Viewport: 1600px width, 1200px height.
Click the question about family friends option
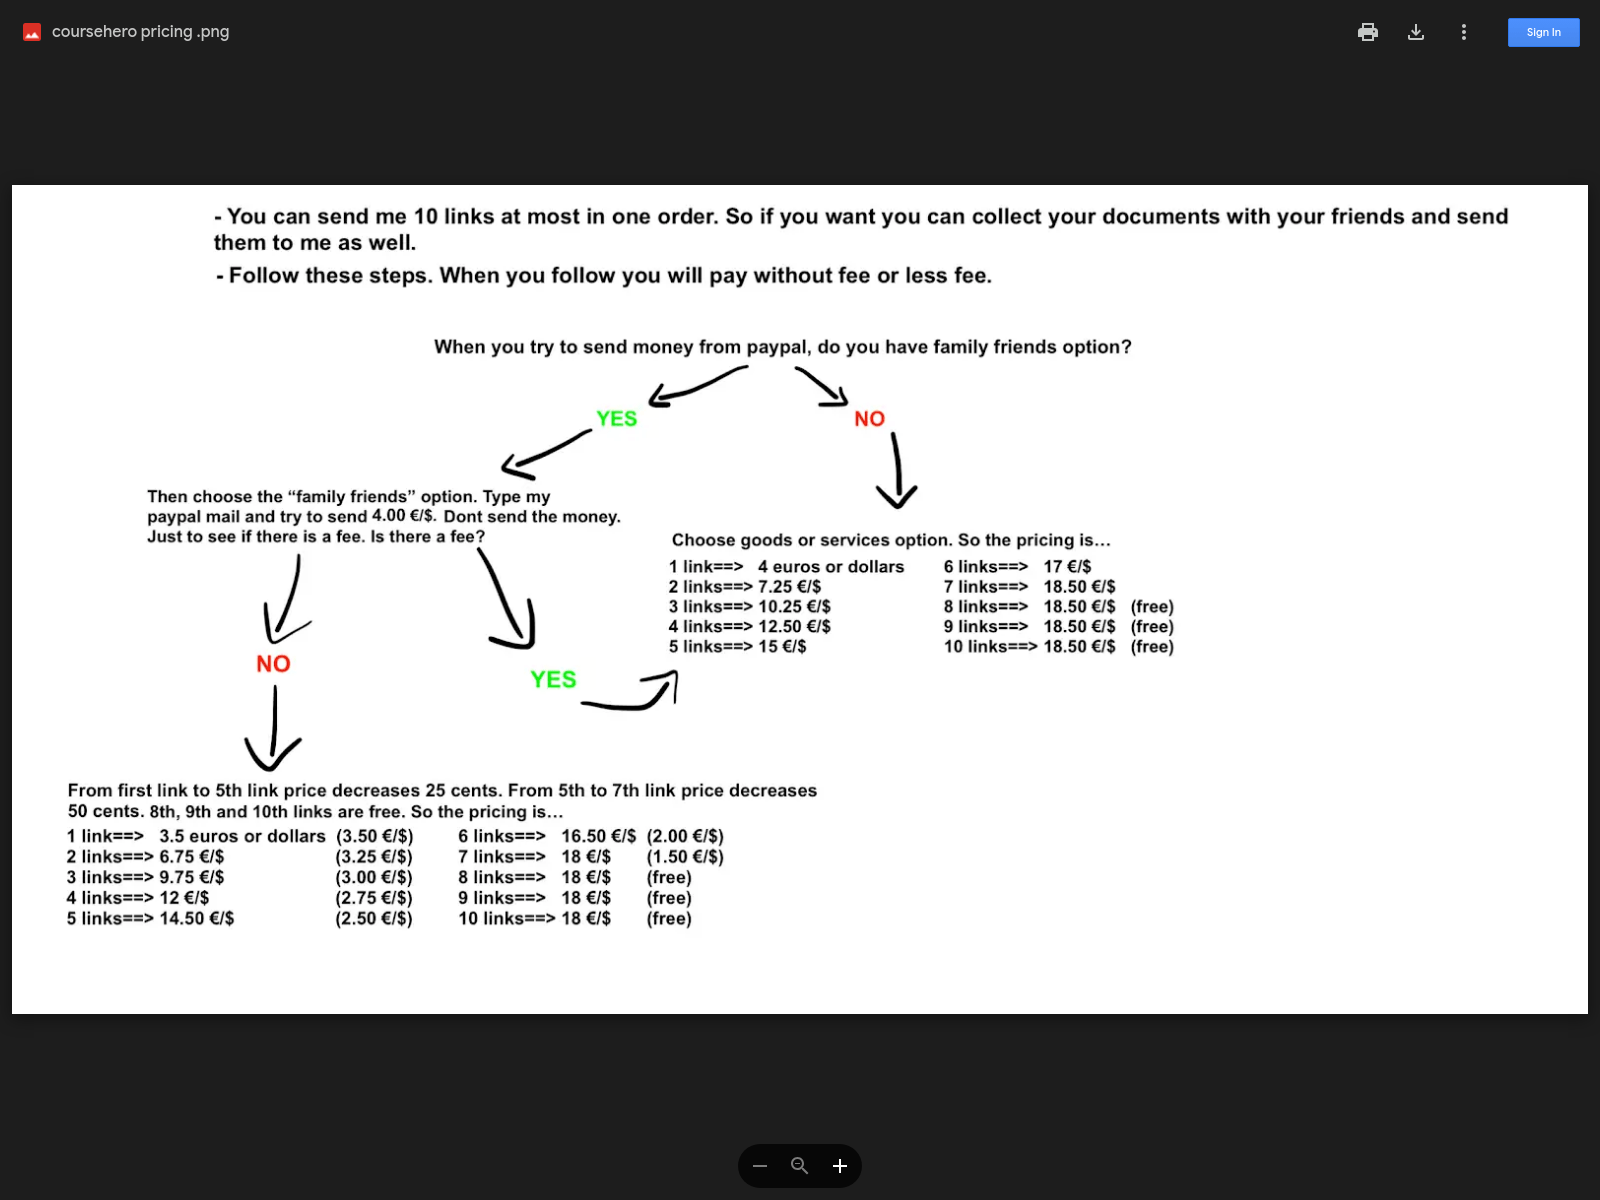click(x=783, y=347)
